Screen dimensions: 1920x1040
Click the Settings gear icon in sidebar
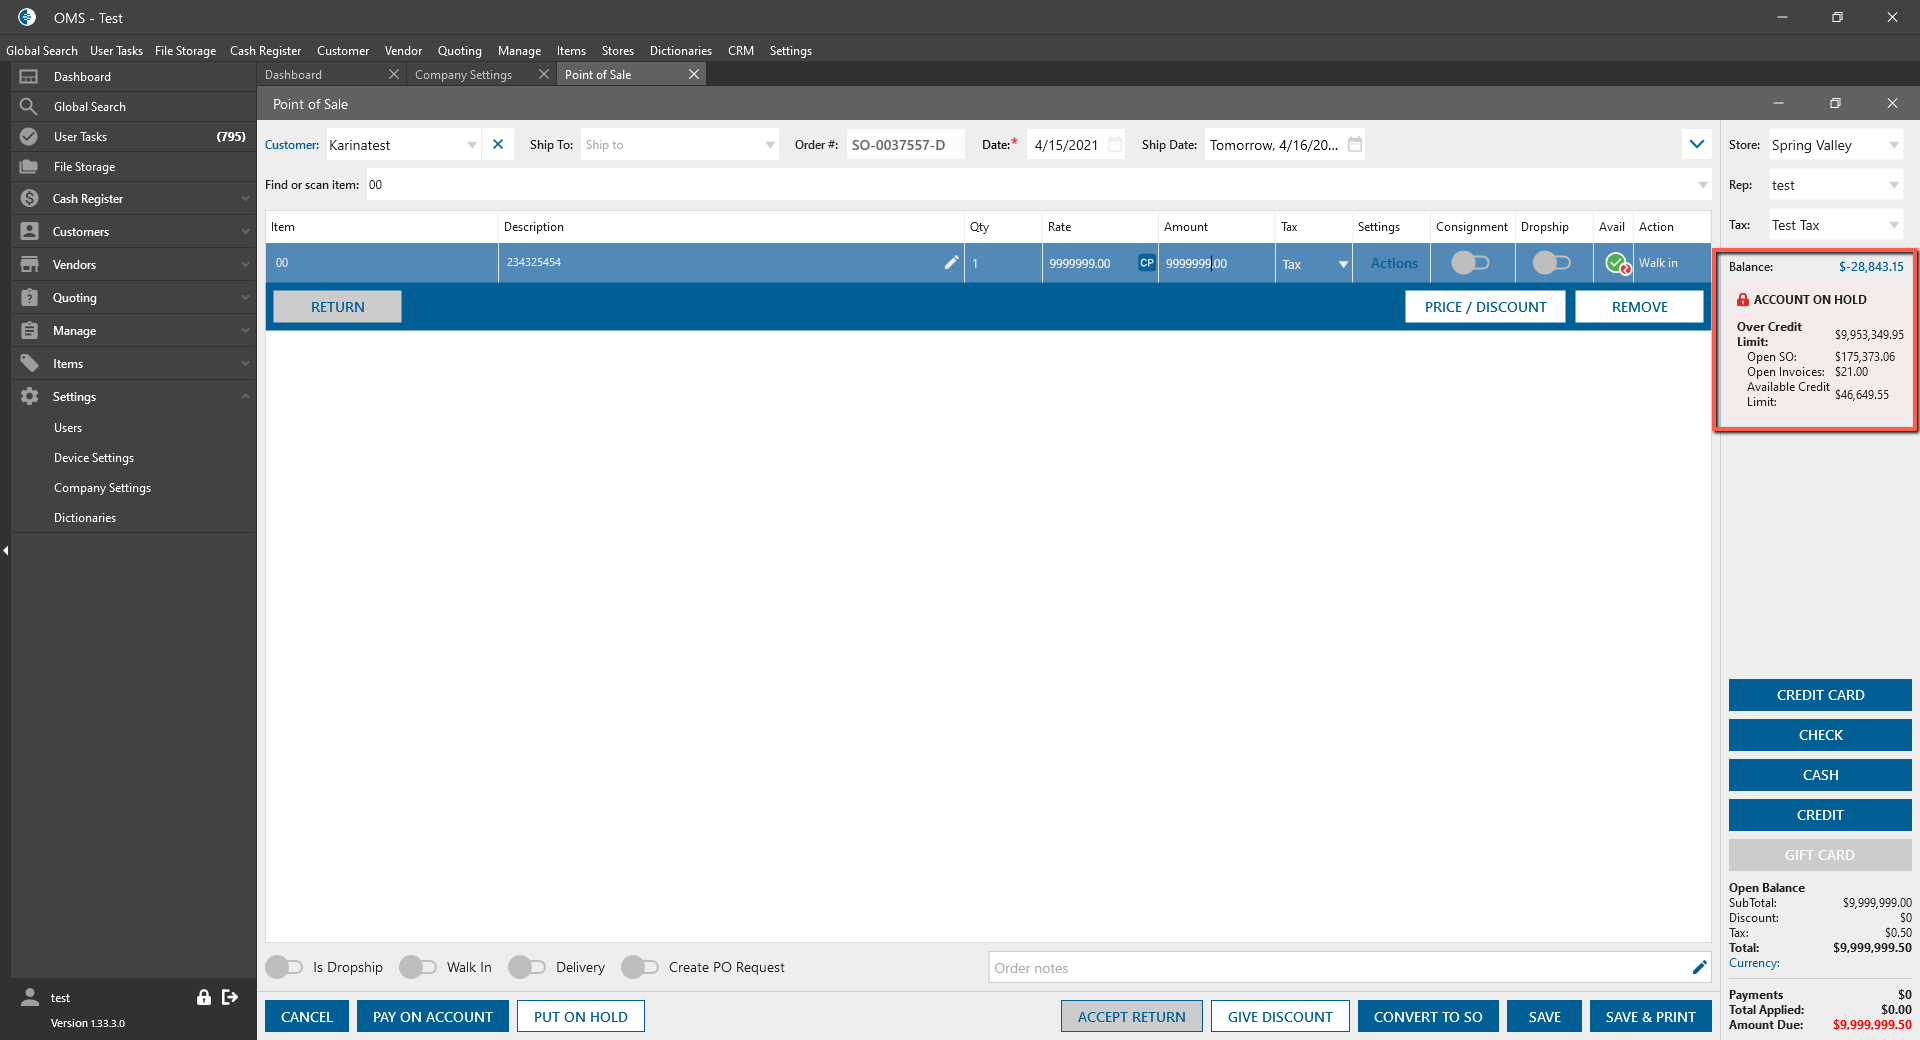(x=29, y=396)
